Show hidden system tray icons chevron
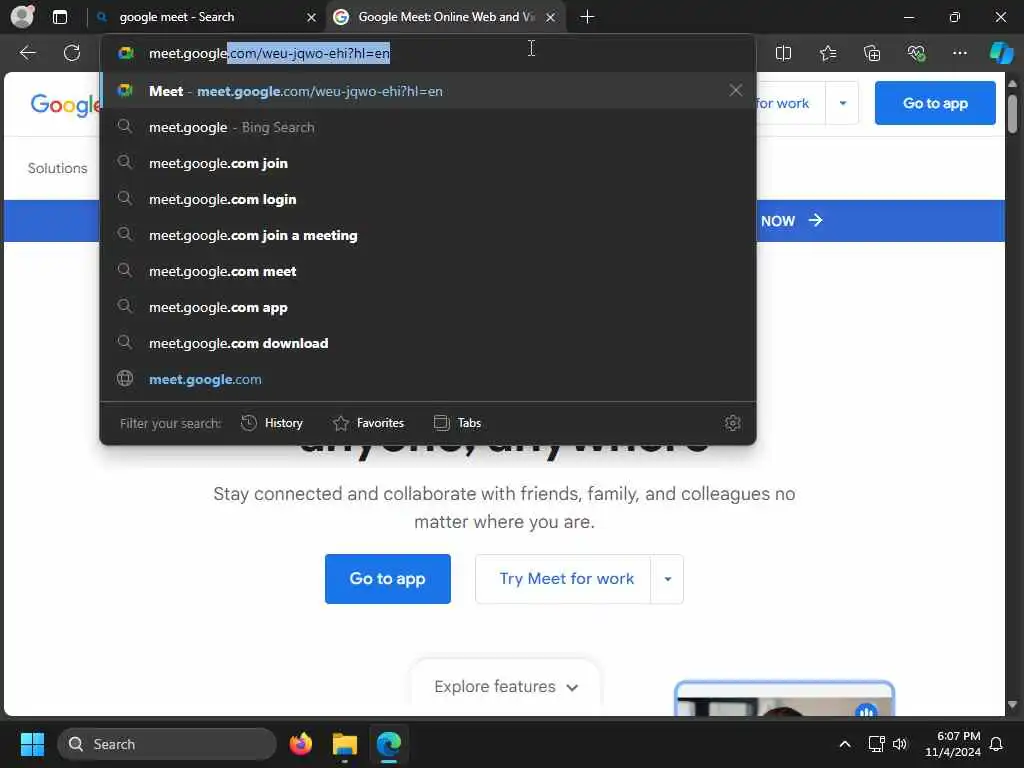Image resolution: width=1024 pixels, height=768 pixels. click(x=844, y=744)
